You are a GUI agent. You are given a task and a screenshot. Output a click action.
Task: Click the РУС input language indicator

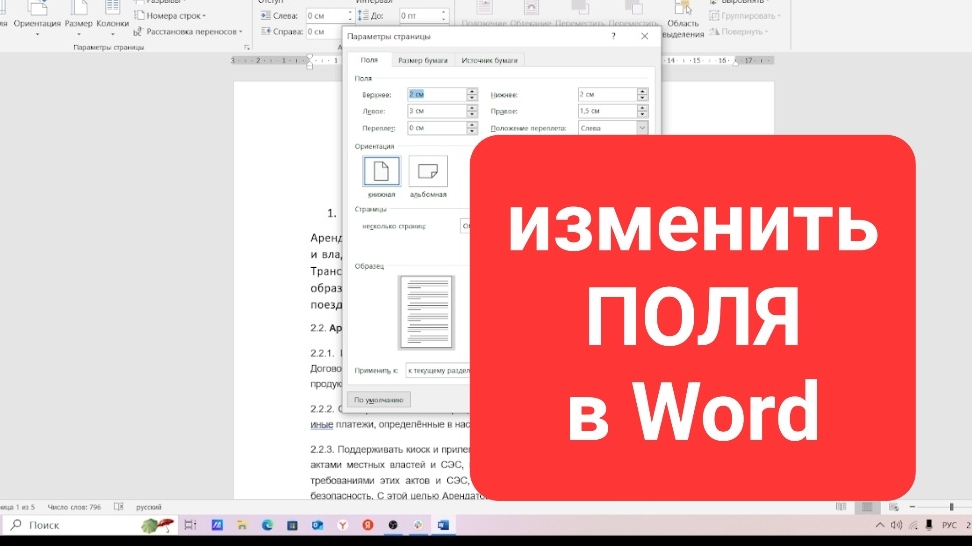(x=949, y=525)
